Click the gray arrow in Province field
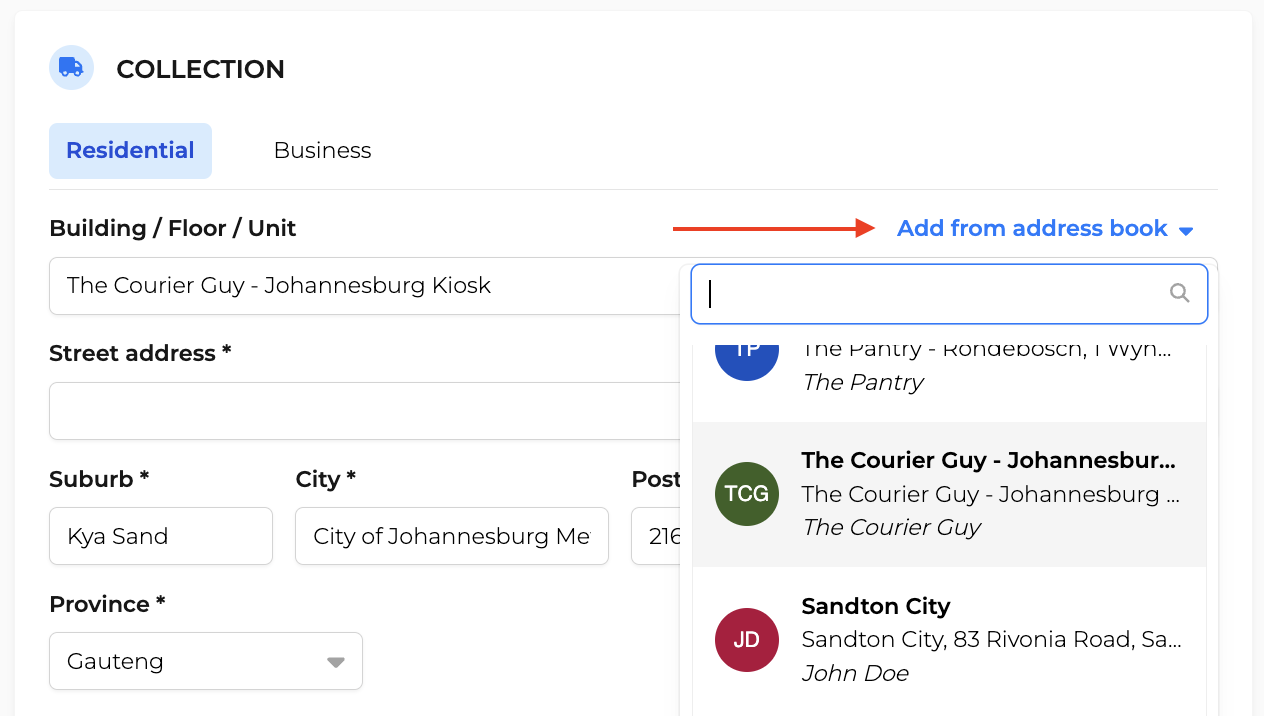 pos(336,662)
